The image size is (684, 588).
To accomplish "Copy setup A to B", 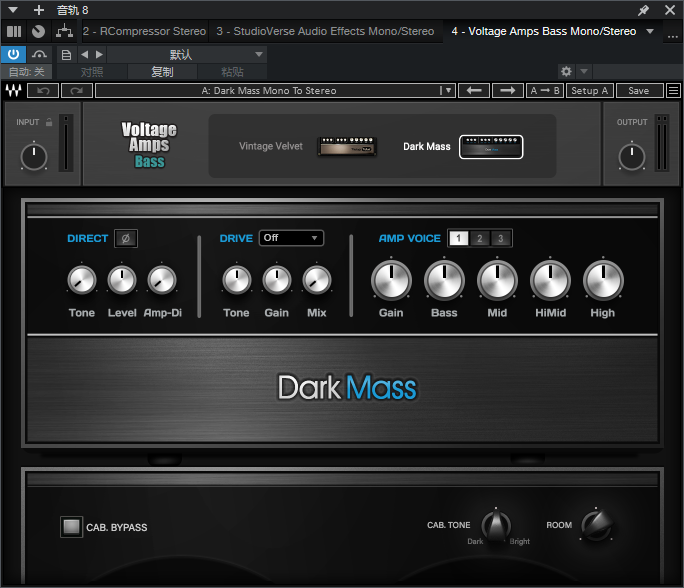I will [545, 91].
